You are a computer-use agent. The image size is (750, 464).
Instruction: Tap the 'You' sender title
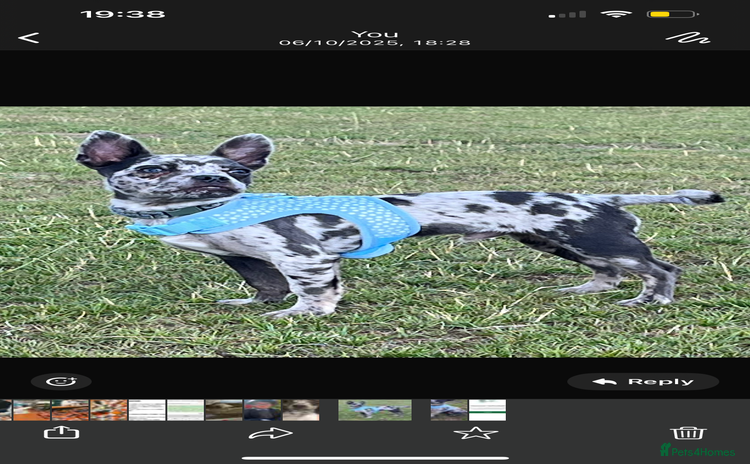pos(375,31)
